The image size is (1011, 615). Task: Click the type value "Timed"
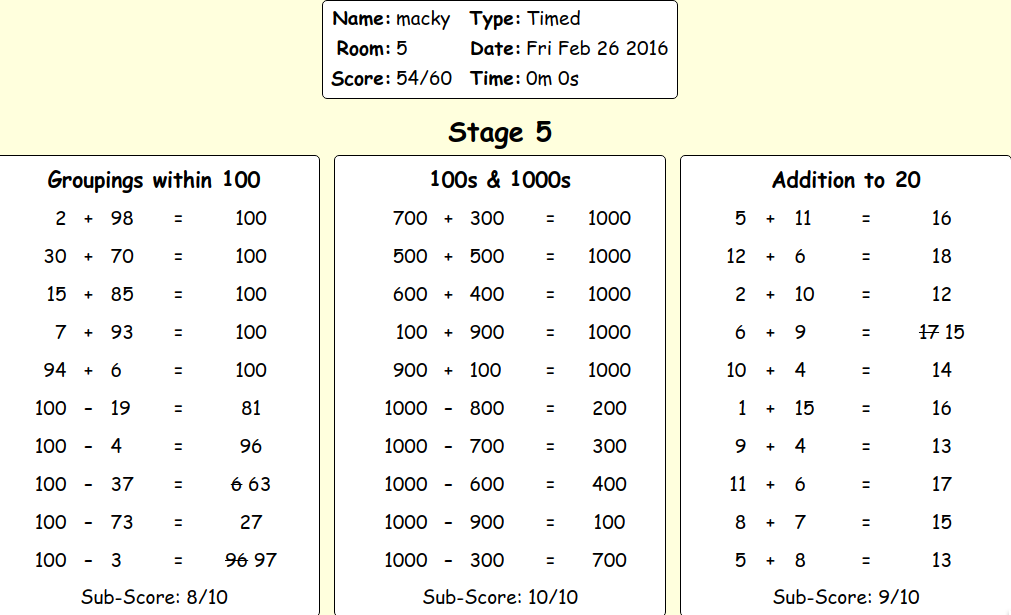(554, 19)
